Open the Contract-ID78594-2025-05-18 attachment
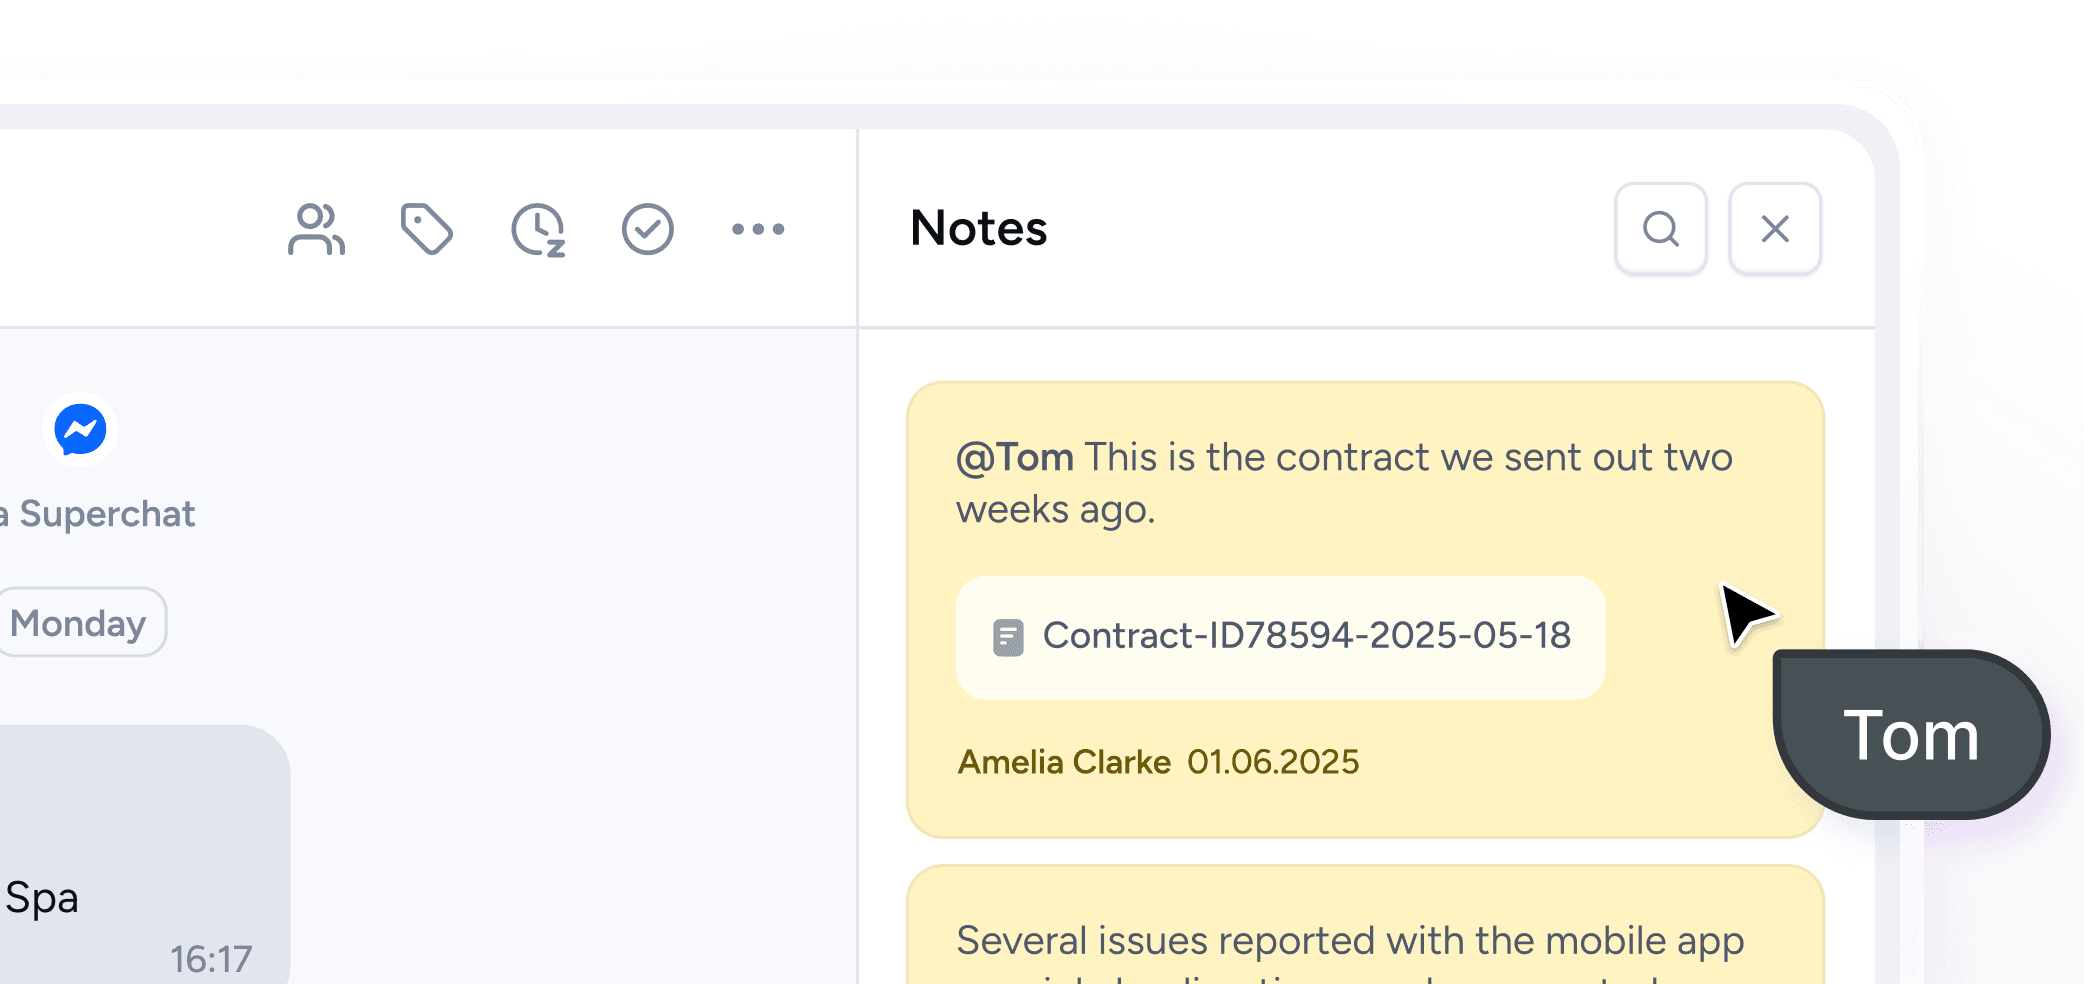Viewport: 2084px width, 984px height. [x=1305, y=636]
